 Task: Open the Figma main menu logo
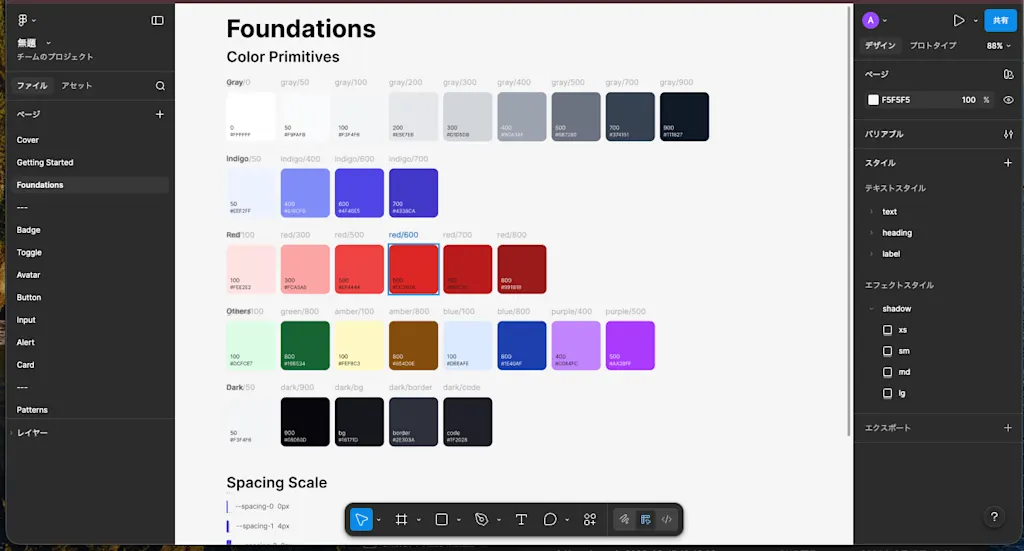(23, 20)
